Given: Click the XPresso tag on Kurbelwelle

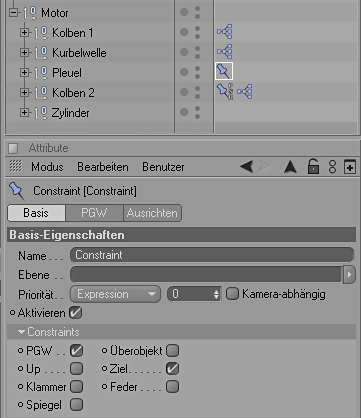Looking at the screenshot, I should pyautogui.click(x=225, y=52).
